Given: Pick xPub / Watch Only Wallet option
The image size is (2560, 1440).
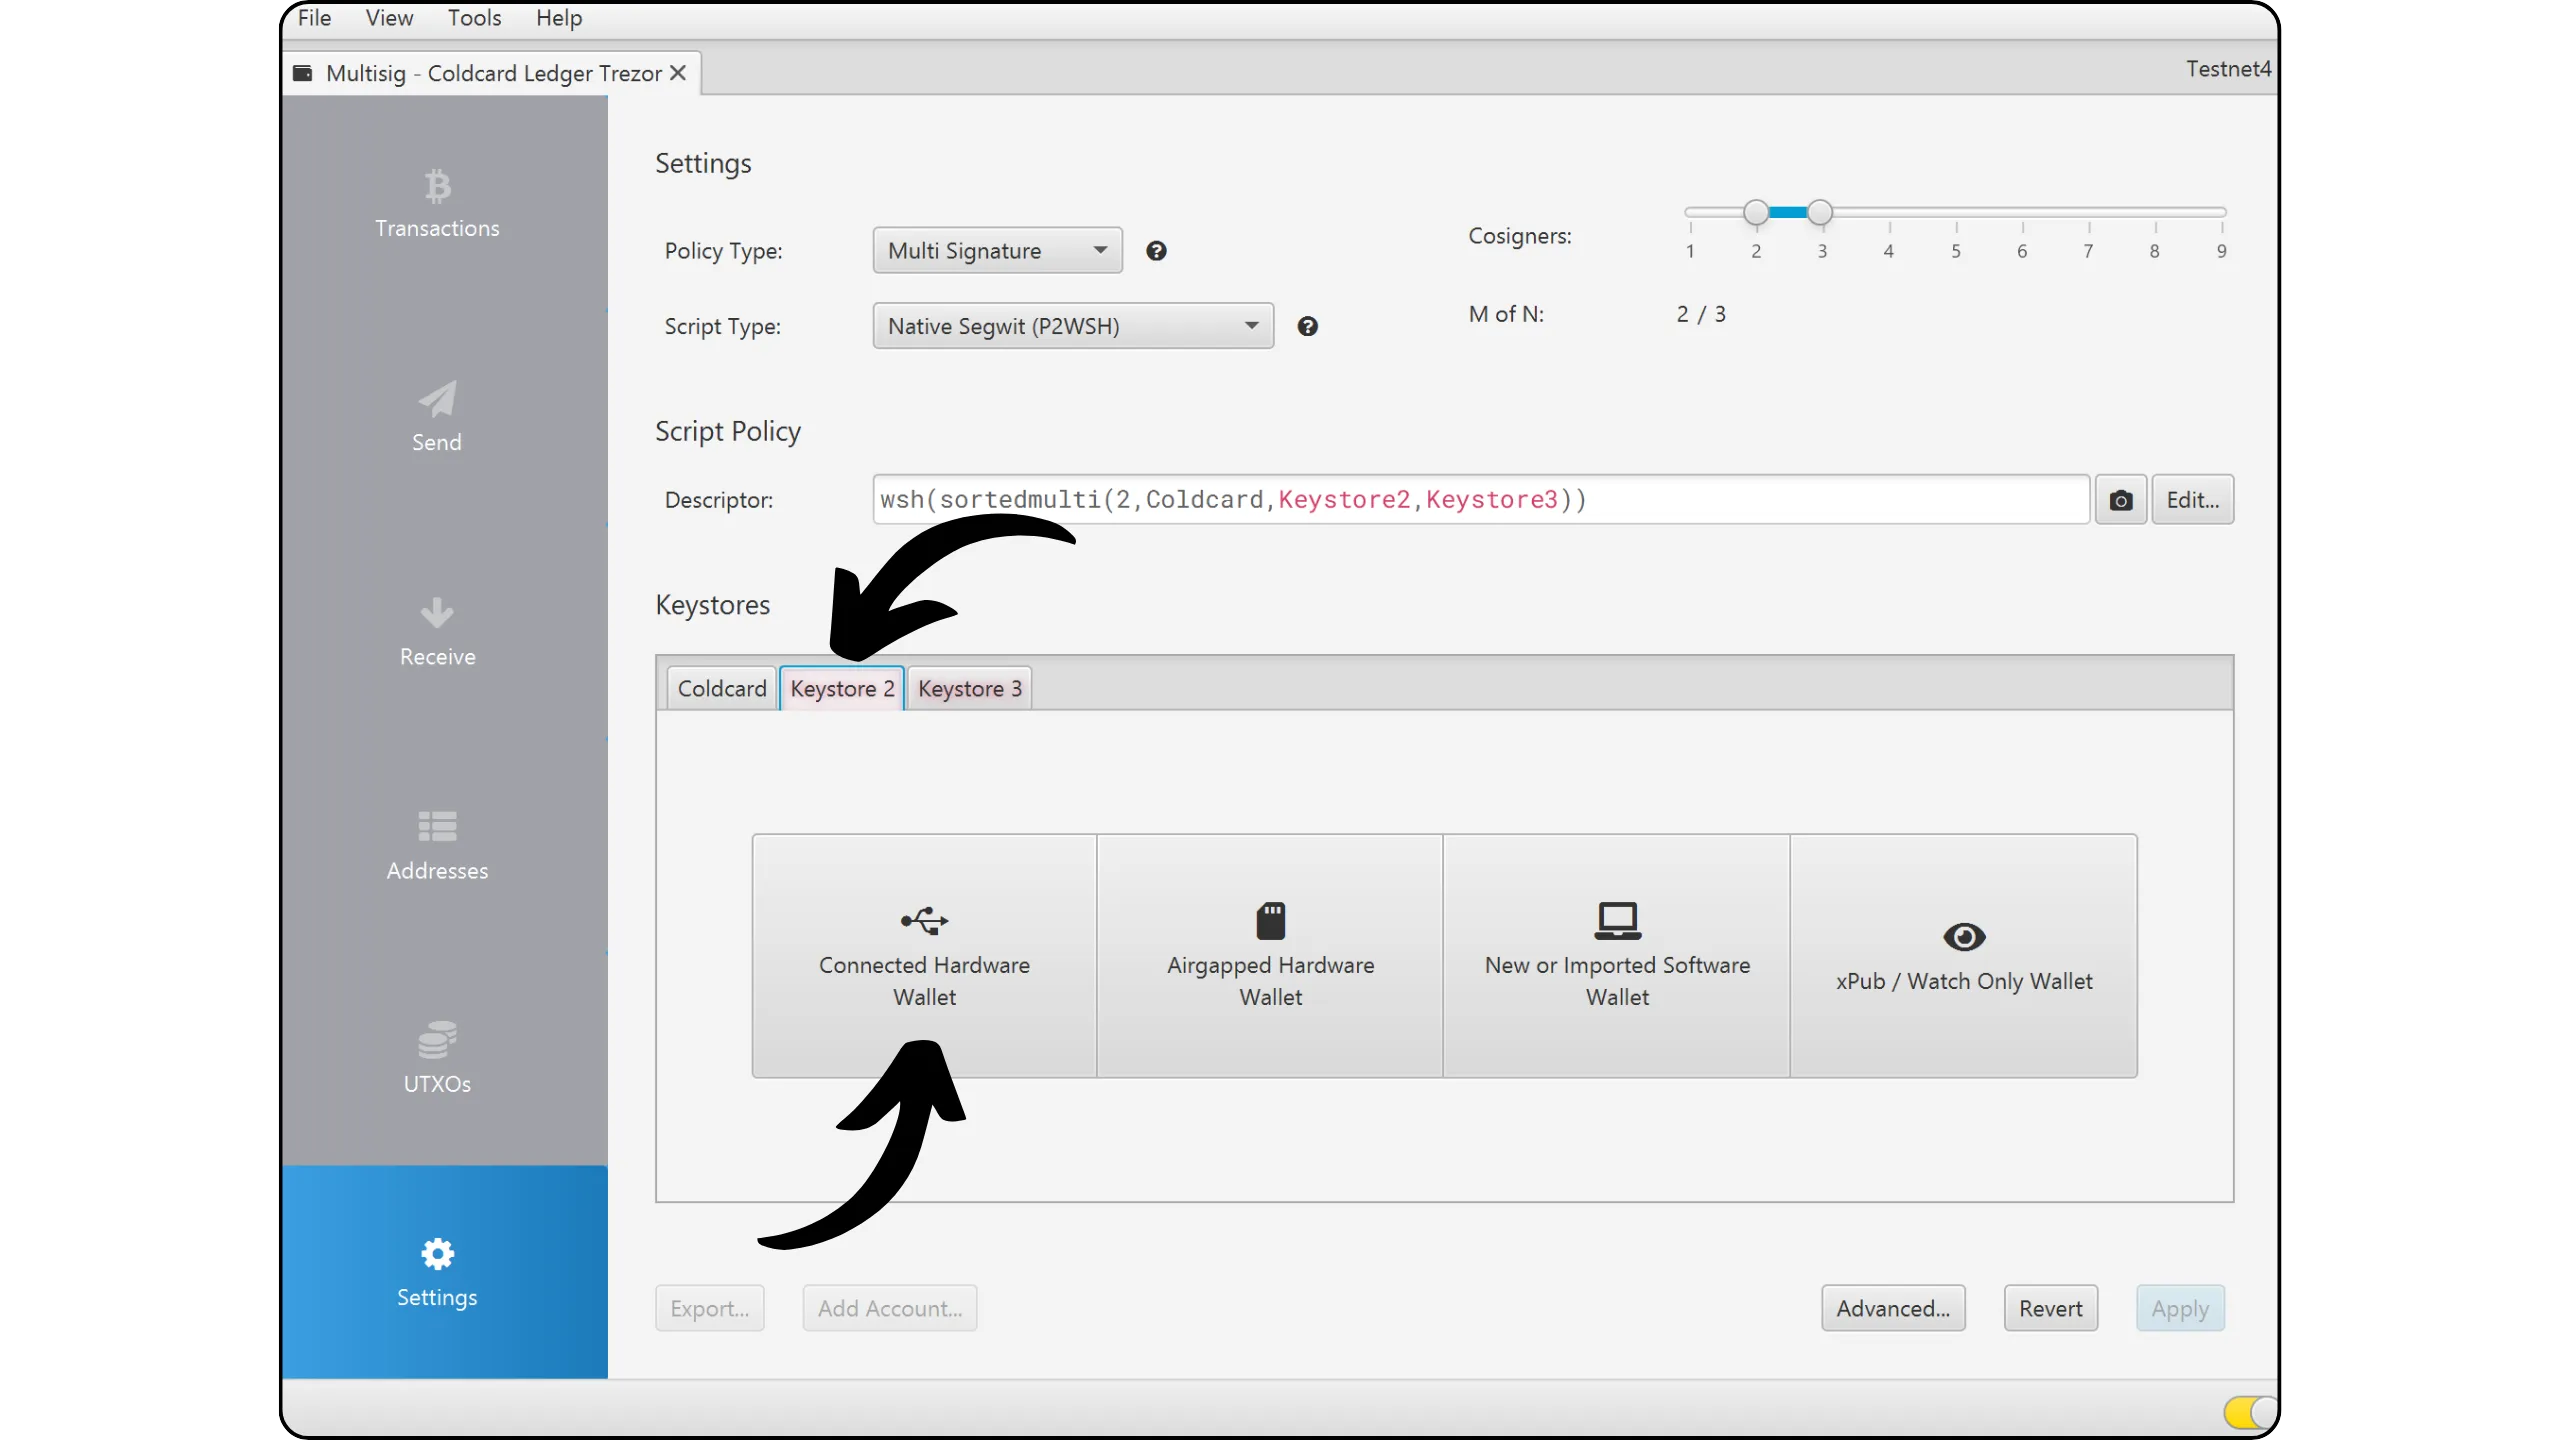Looking at the screenshot, I should click(1963, 956).
